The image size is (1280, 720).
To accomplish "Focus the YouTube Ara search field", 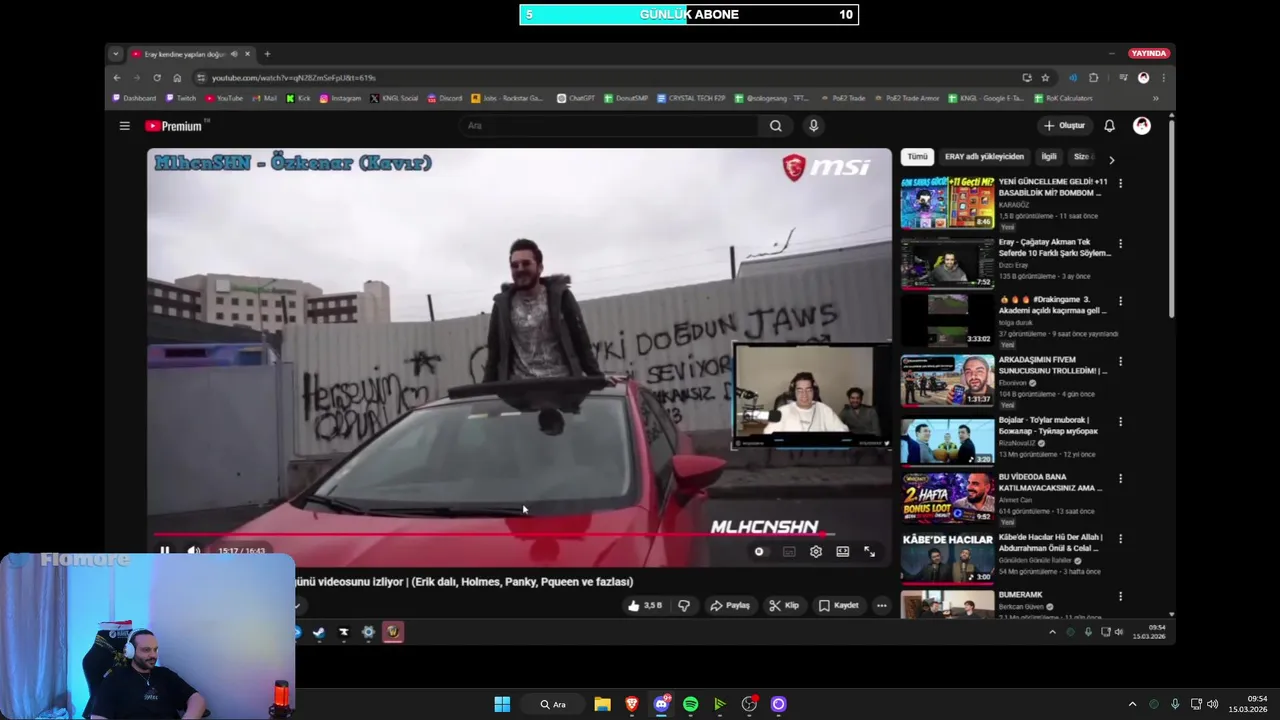I will click(x=610, y=126).
